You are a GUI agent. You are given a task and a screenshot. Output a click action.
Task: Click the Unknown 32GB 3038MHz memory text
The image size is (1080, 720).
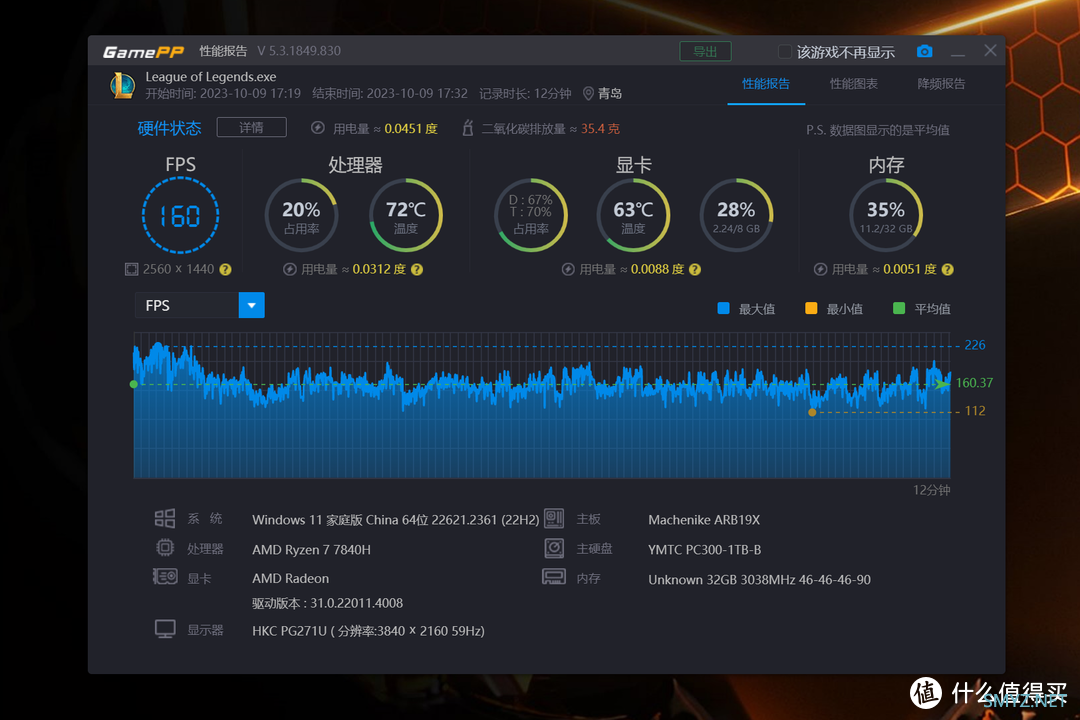[759, 580]
